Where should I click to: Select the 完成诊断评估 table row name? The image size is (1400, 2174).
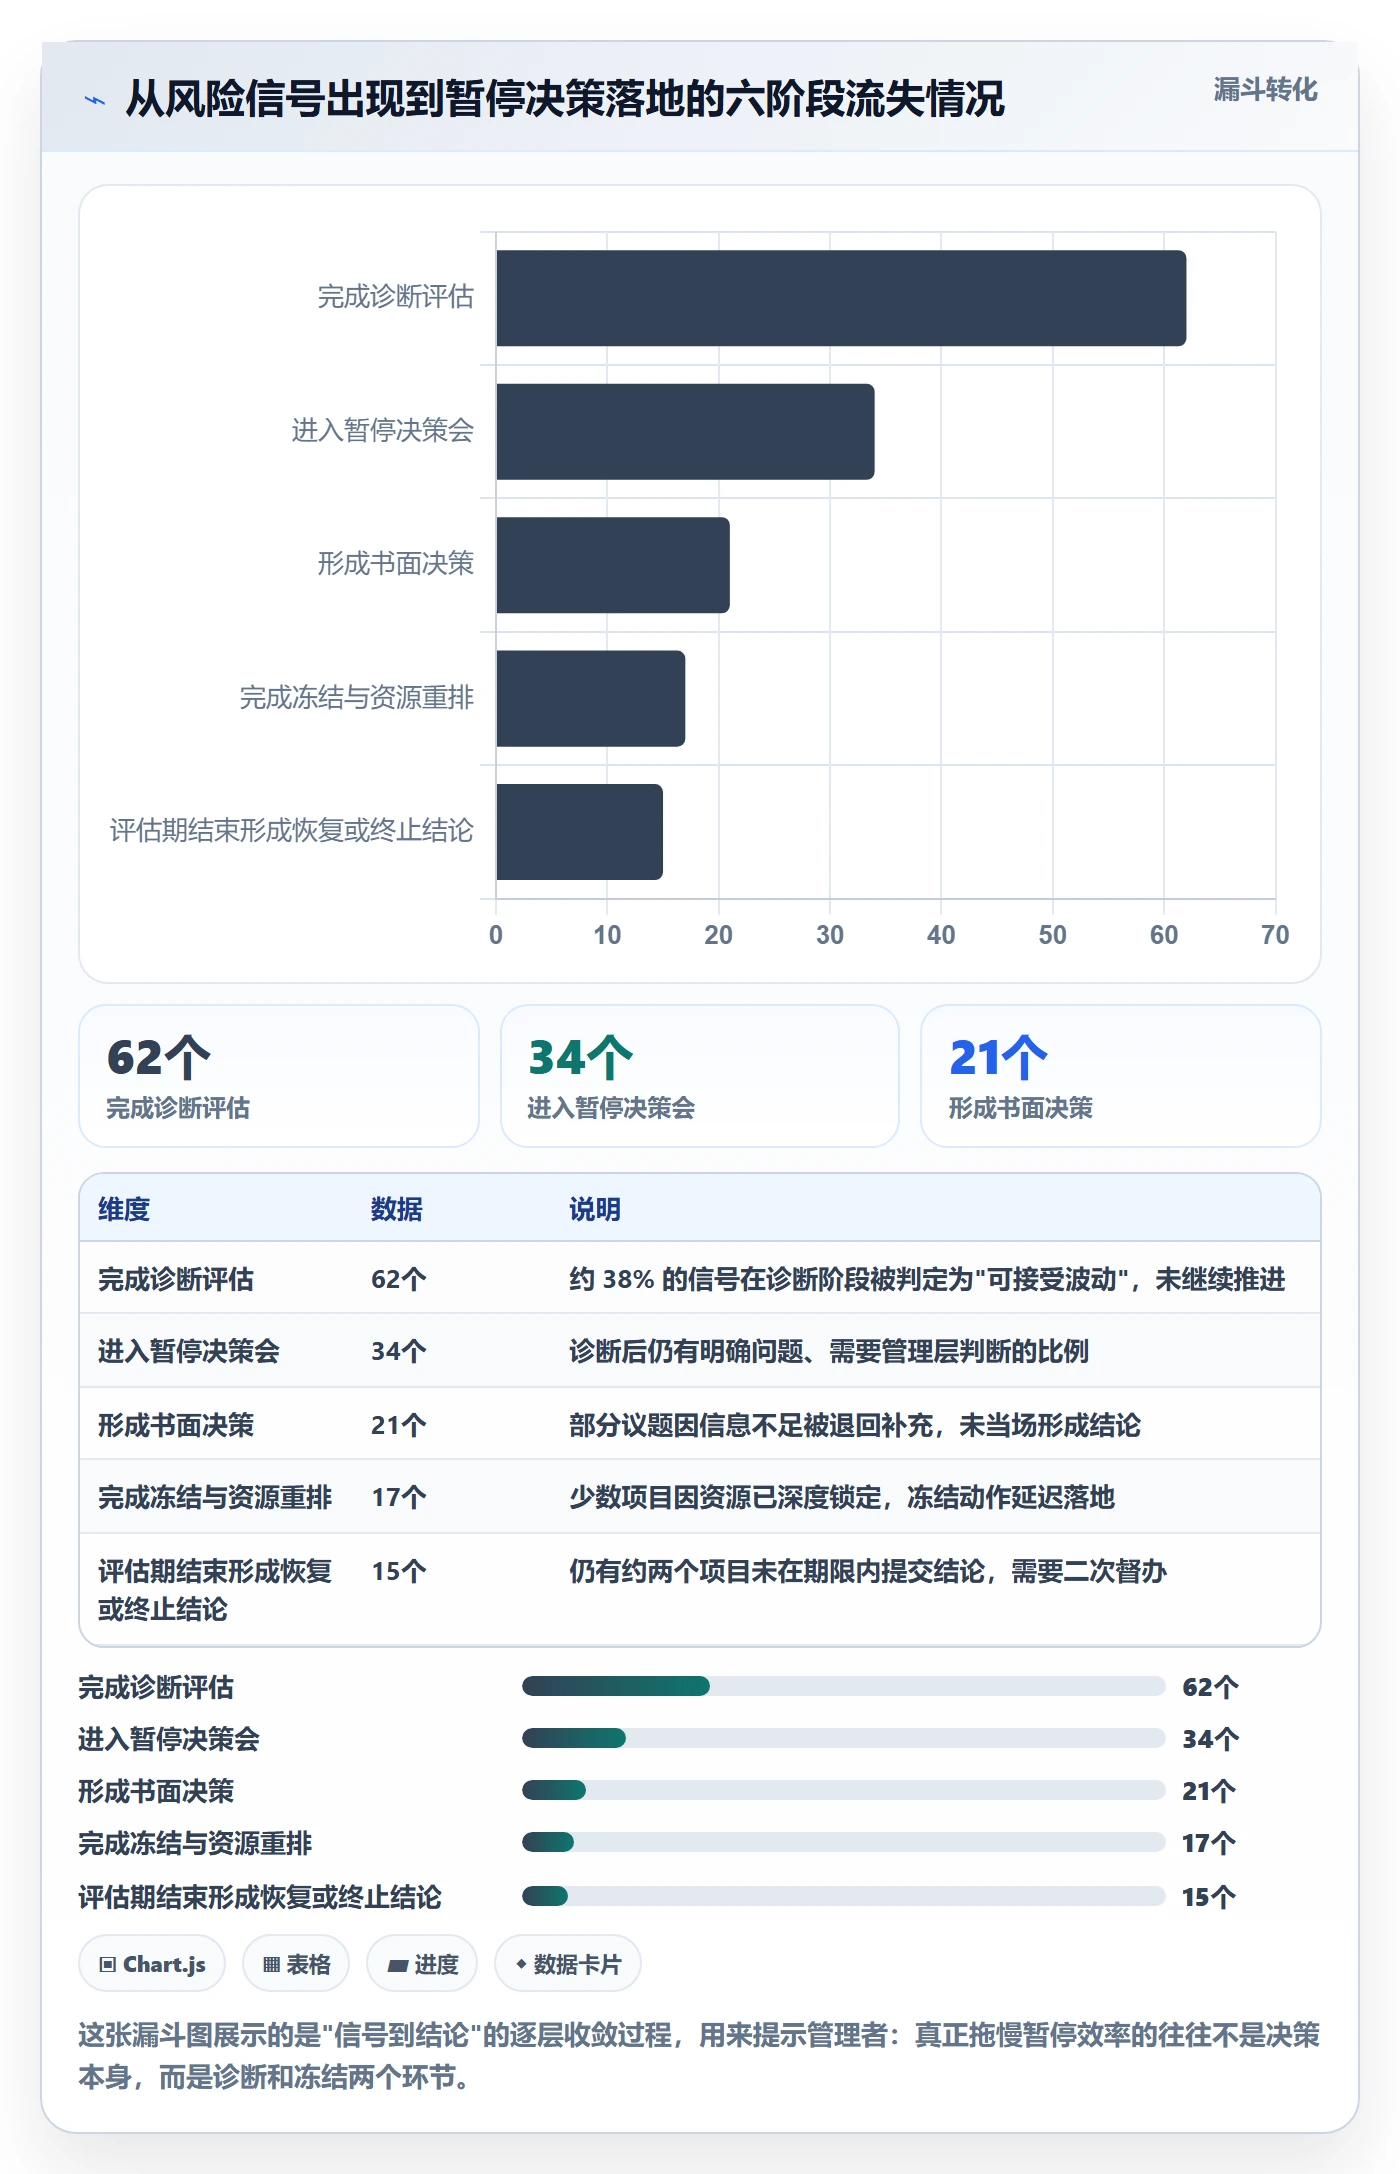point(176,1279)
